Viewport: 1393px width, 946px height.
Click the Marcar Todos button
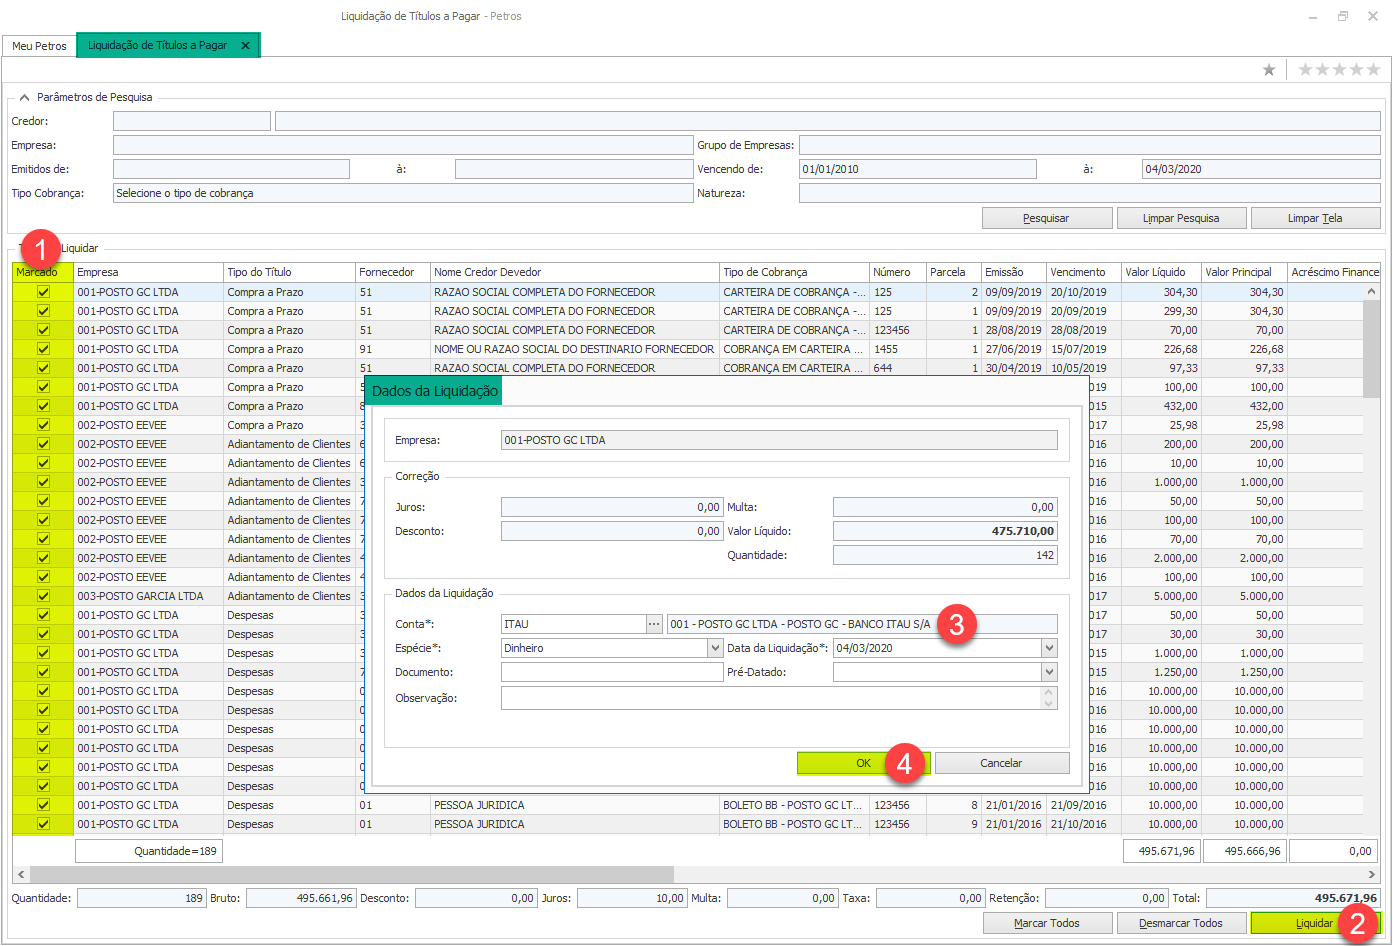pos(1047,923)
